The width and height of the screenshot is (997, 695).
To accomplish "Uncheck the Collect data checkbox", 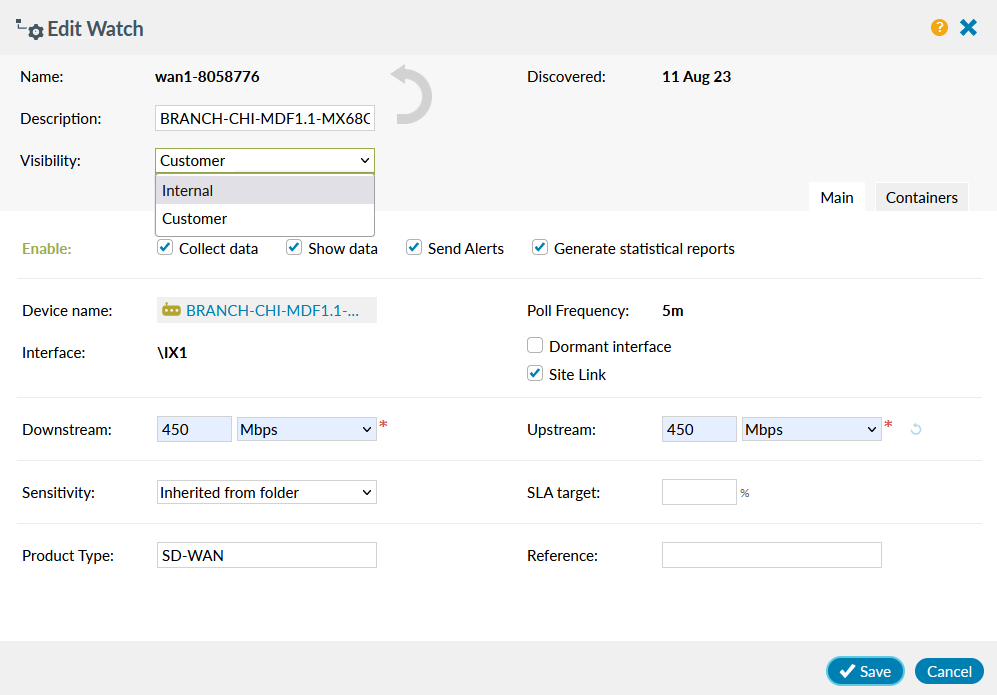I will 164,247.
